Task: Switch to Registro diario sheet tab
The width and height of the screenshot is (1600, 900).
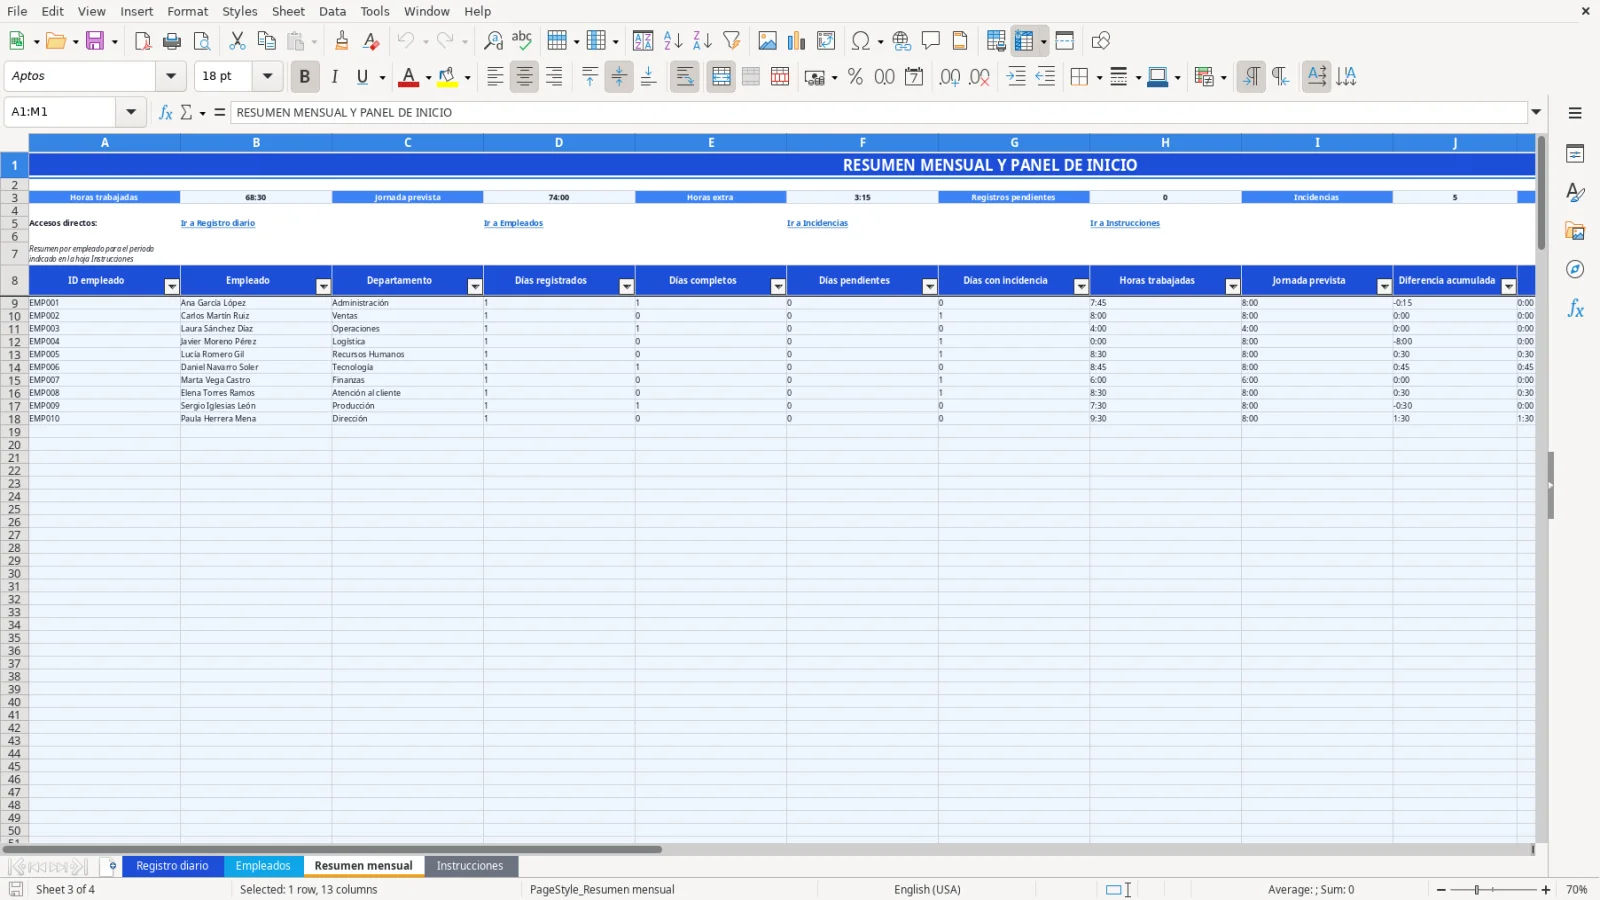Action: click(172, 866)
